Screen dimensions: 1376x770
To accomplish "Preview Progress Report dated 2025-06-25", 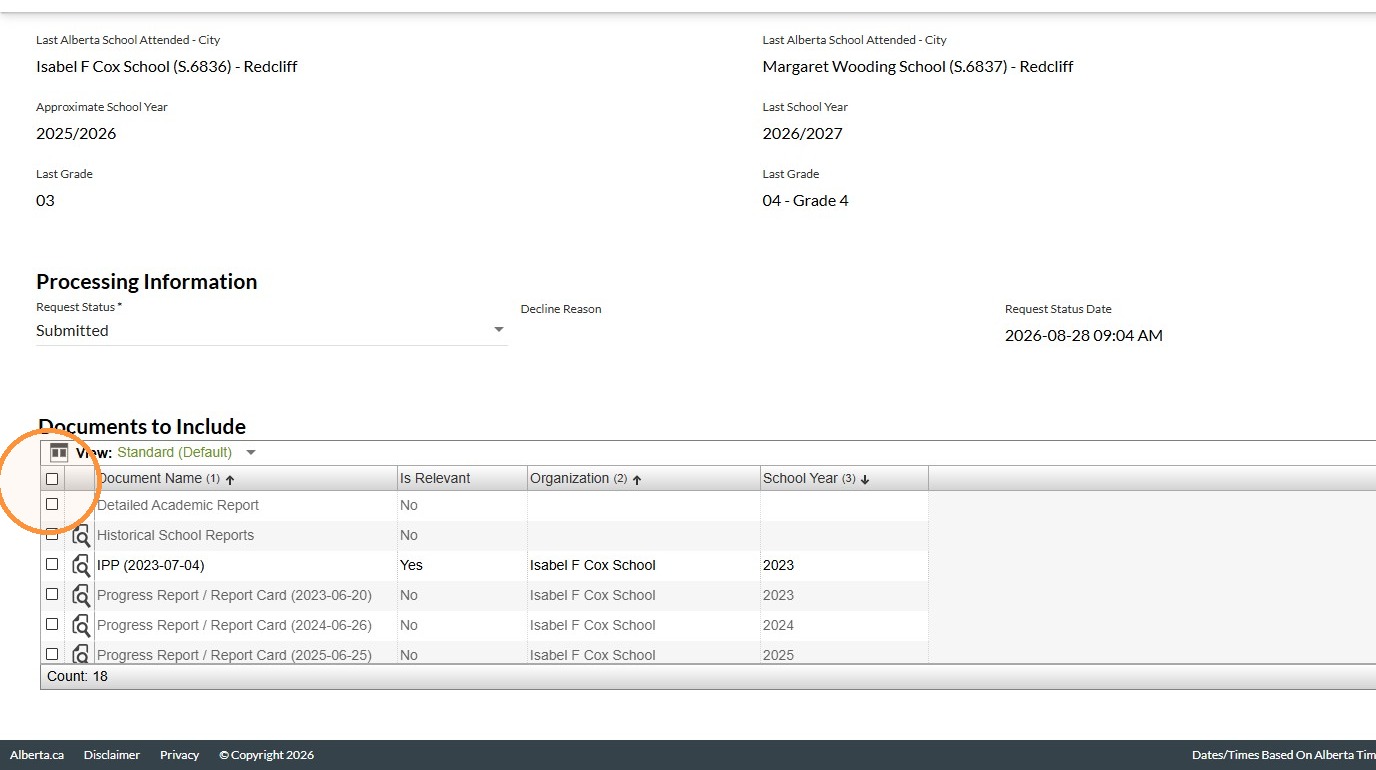I will point(81,654).
